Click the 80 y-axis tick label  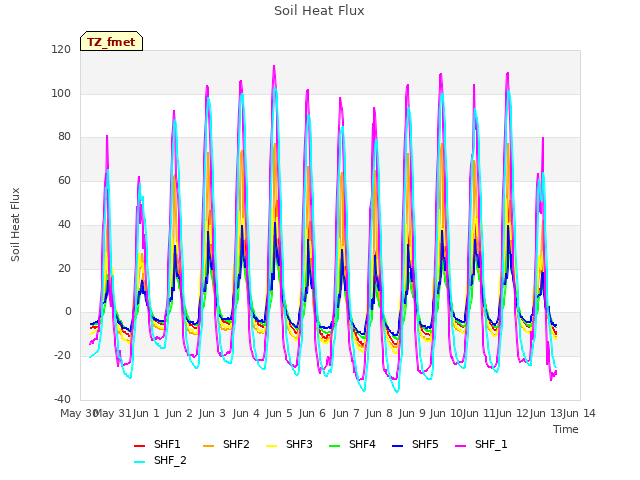pyautogui.click(x=64, y=137)
